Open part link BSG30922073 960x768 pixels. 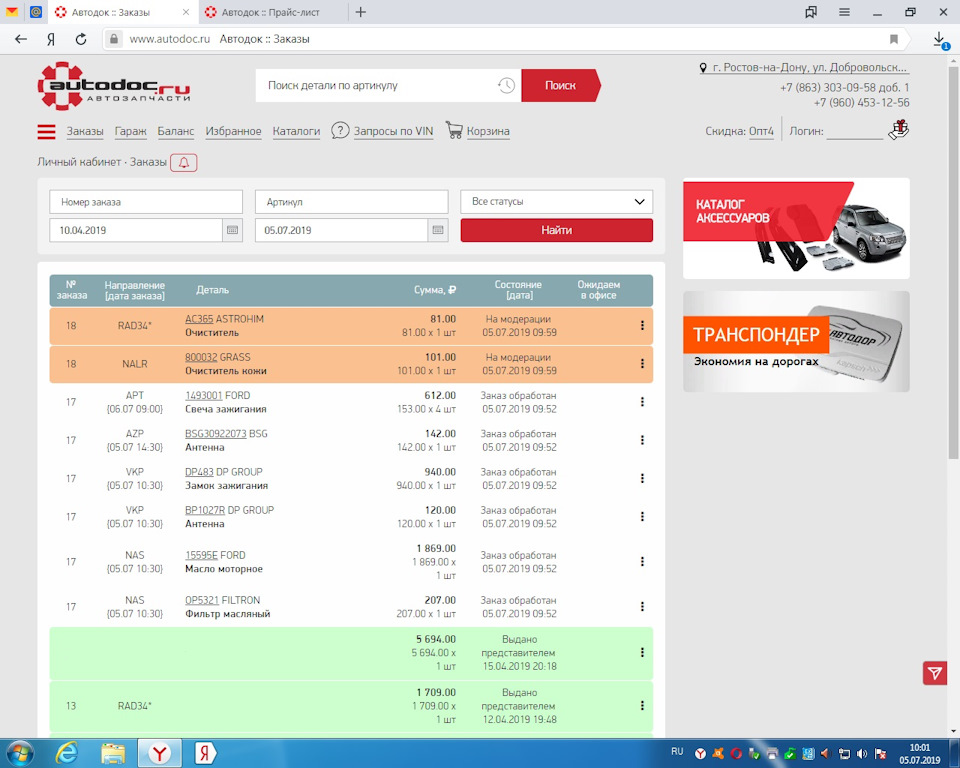(216, 434)
